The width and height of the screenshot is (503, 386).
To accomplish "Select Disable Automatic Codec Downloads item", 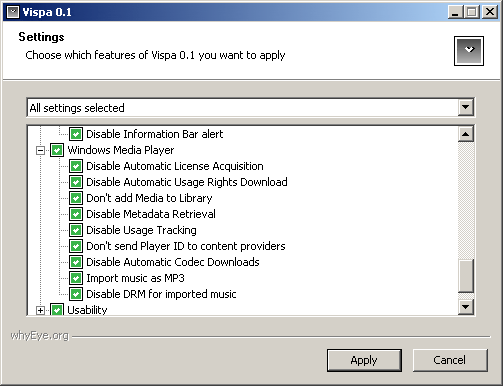I will click(x=173, y=262).
